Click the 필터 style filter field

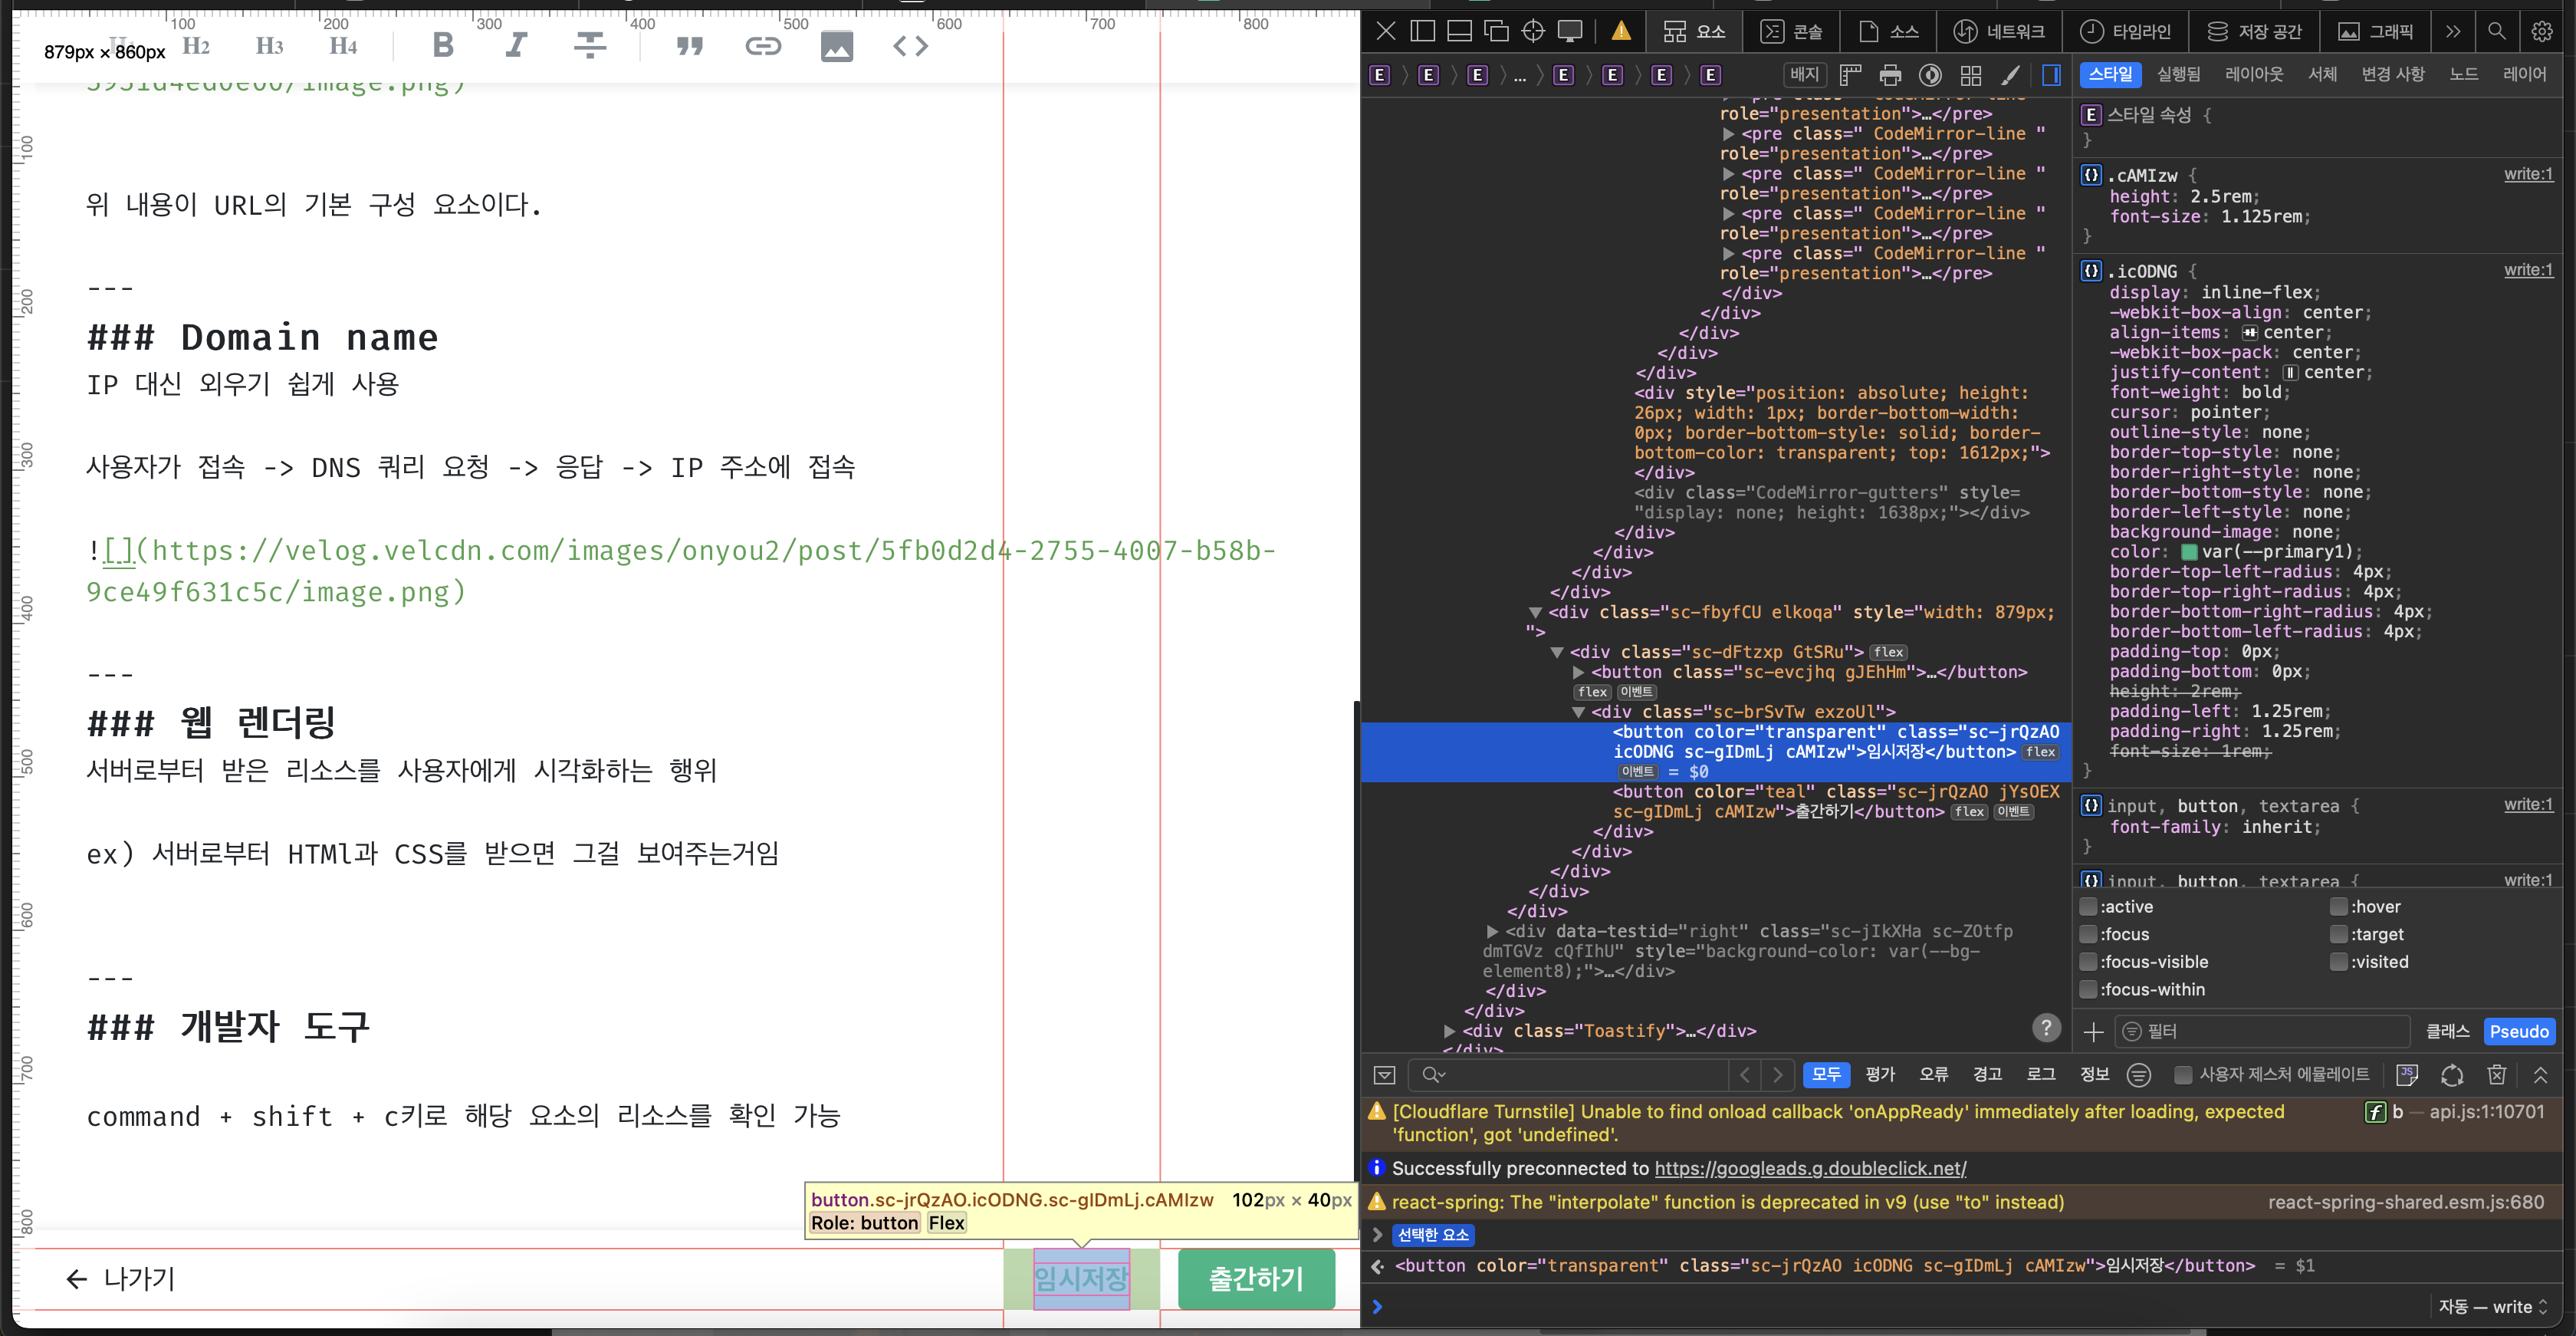(x=2264, y=1031)
